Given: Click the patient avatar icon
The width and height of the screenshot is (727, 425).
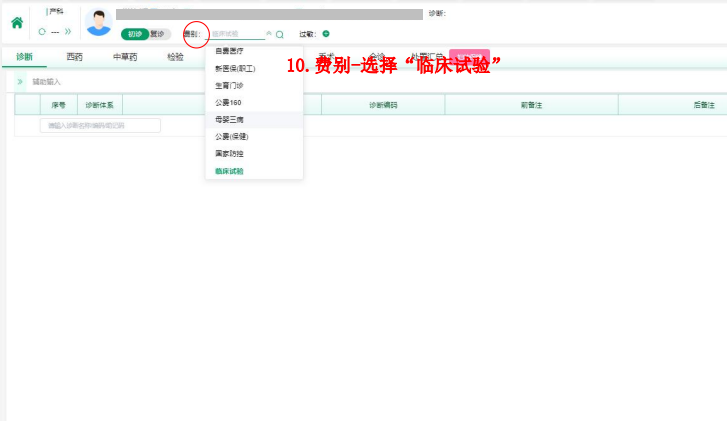Looking at the screenshot, I should click(x=98, y=21).
